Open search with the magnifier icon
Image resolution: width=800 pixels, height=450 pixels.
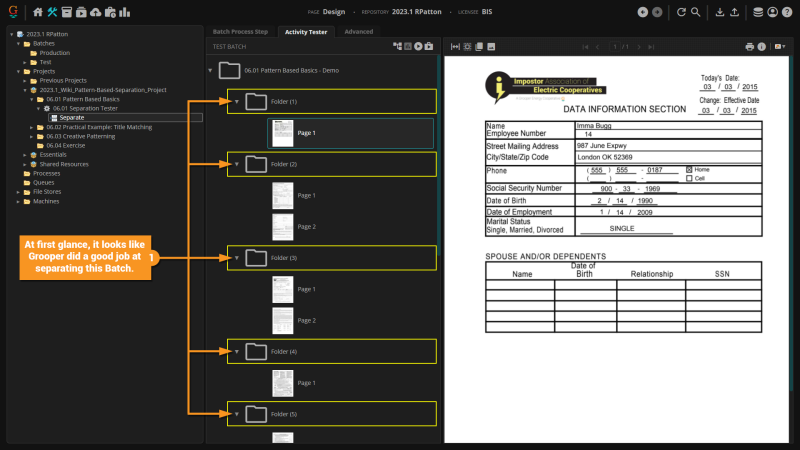pos(695,12)
